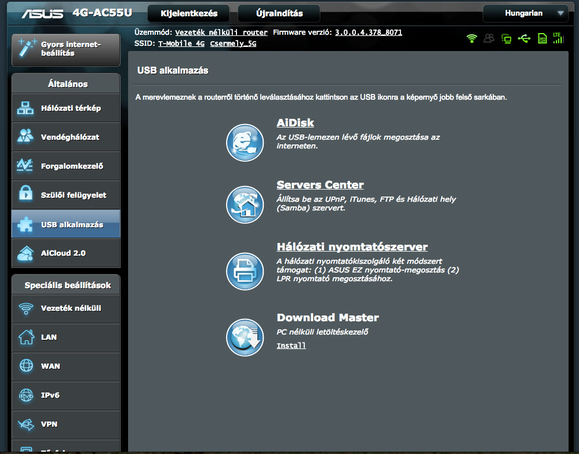Click the ASUS logo
The height and width of the screenshot is (454, 579).
(x=42, y=14)
